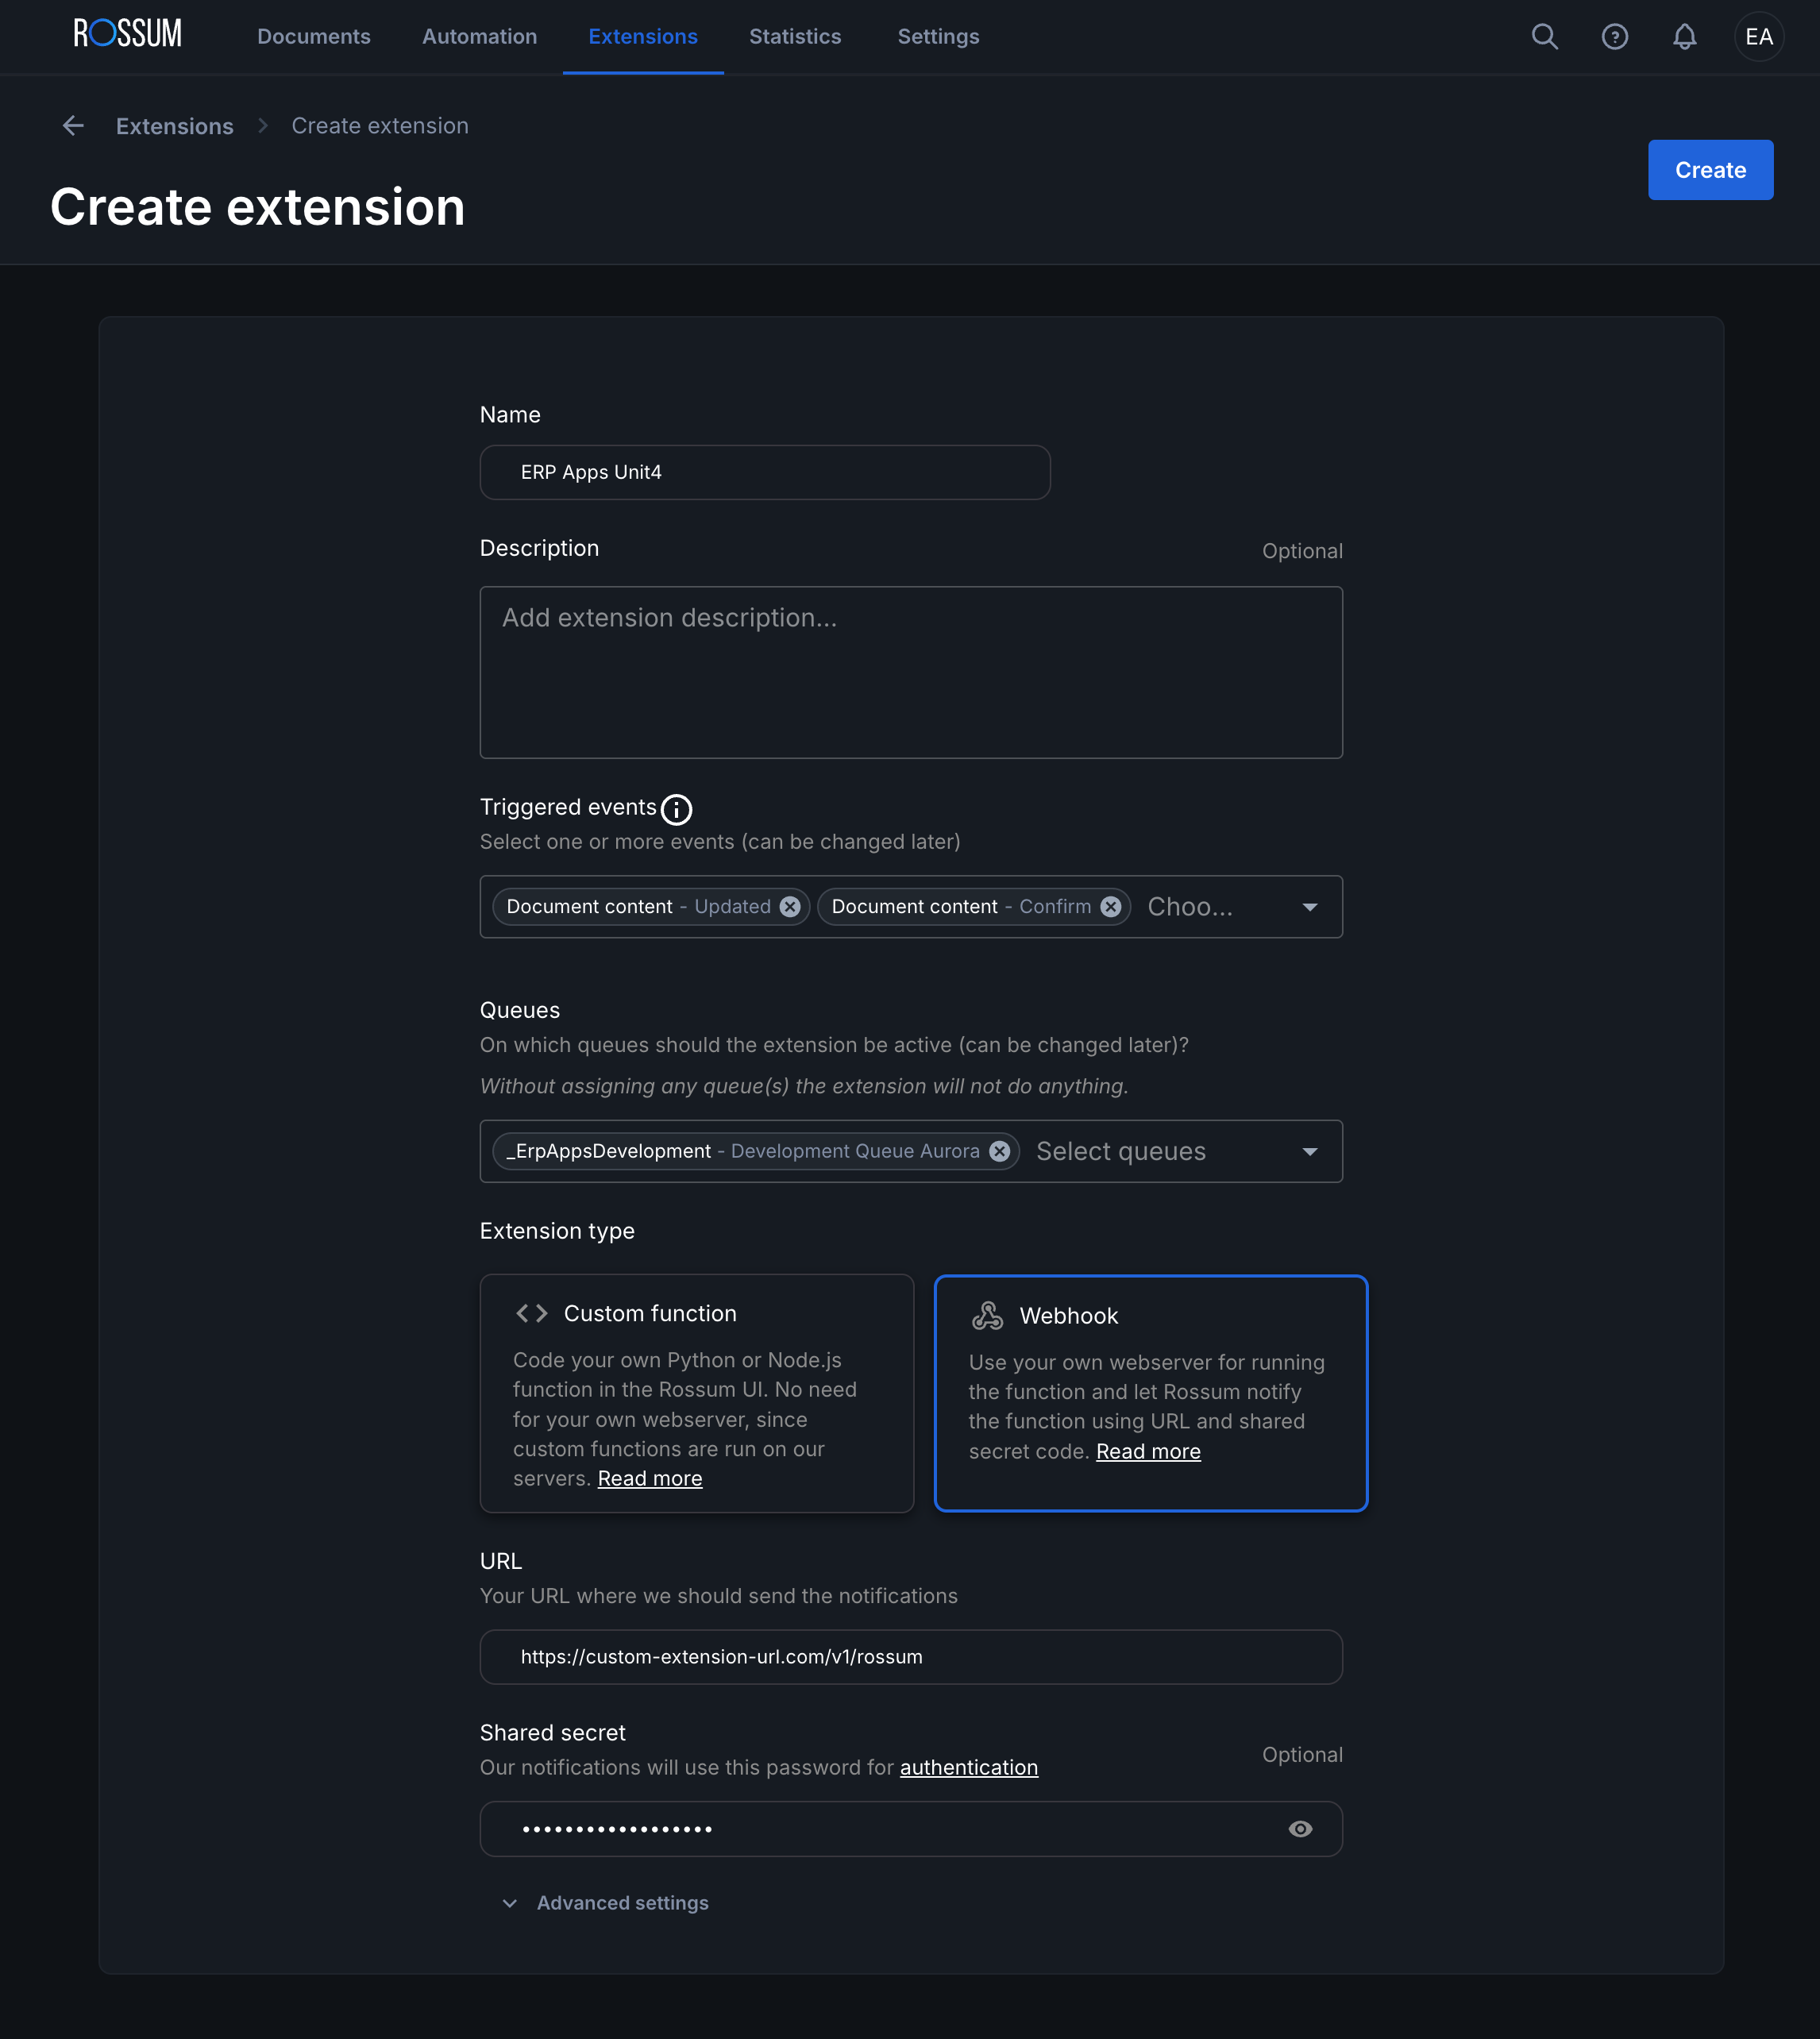Click the info icon beside Triggered events
1820x2039 pixels.
click(x=677, y=810)
